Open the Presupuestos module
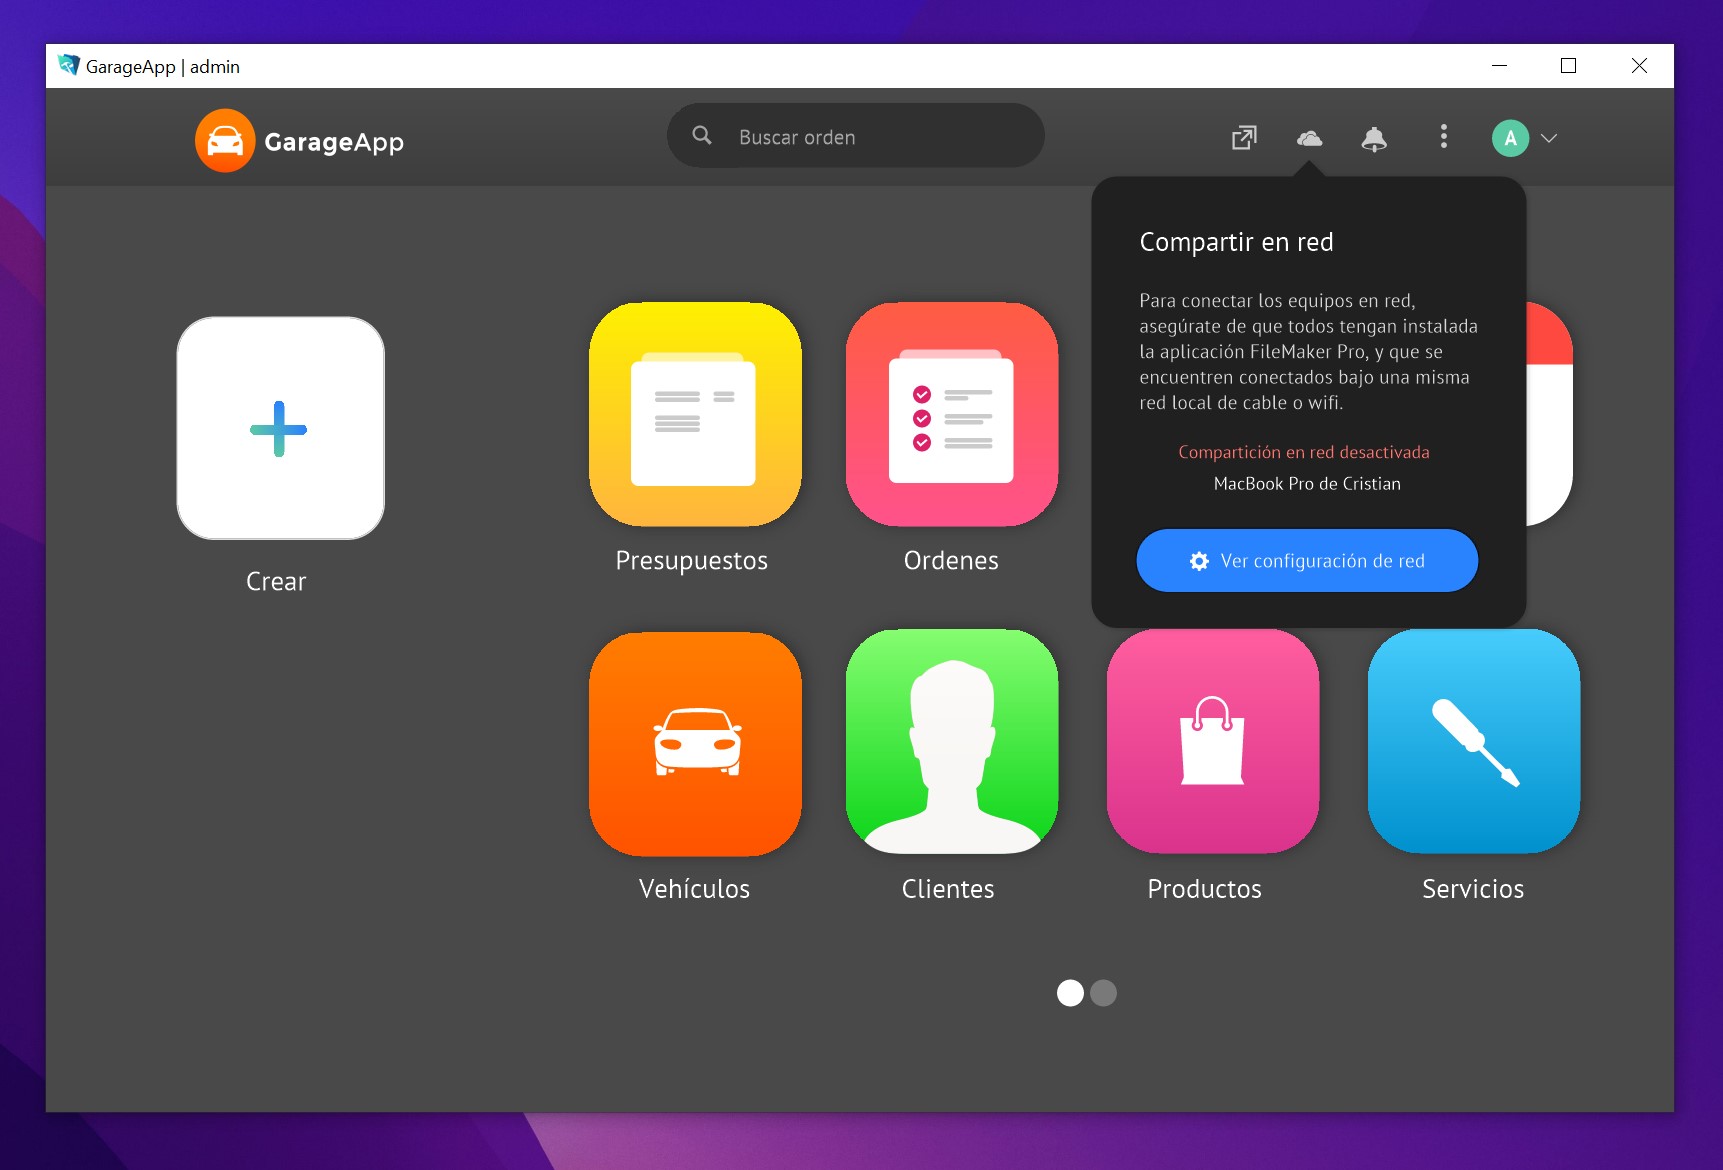 coord(695,414)
